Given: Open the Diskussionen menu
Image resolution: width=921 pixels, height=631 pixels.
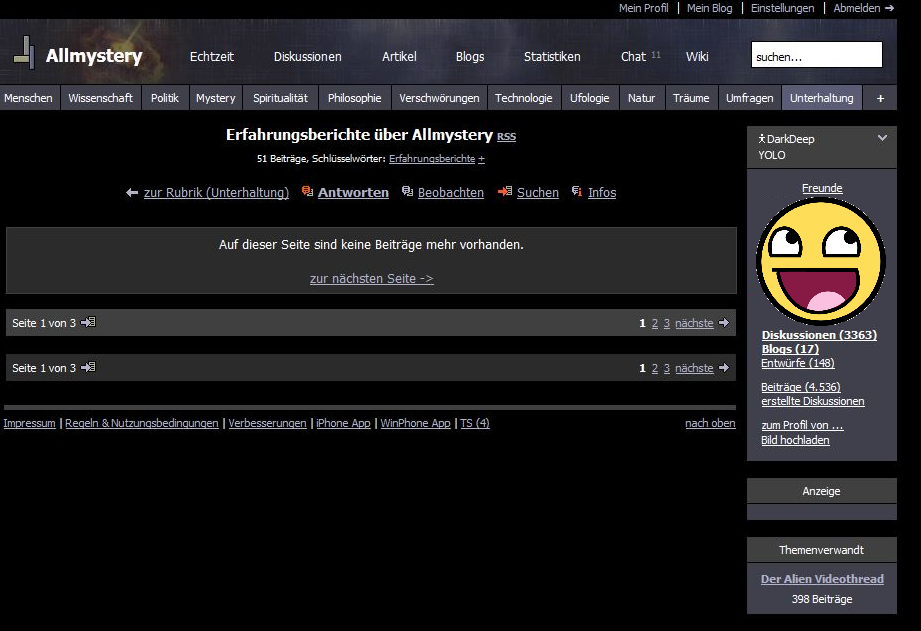Looking at the screenshot, I should tap(307, 56).
